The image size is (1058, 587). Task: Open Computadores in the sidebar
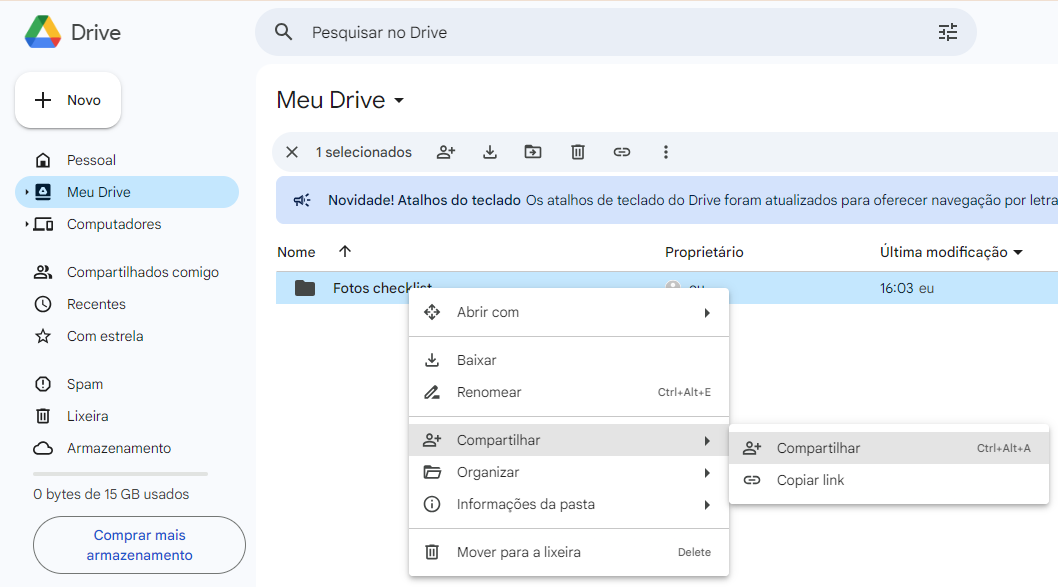pos(114,224)
